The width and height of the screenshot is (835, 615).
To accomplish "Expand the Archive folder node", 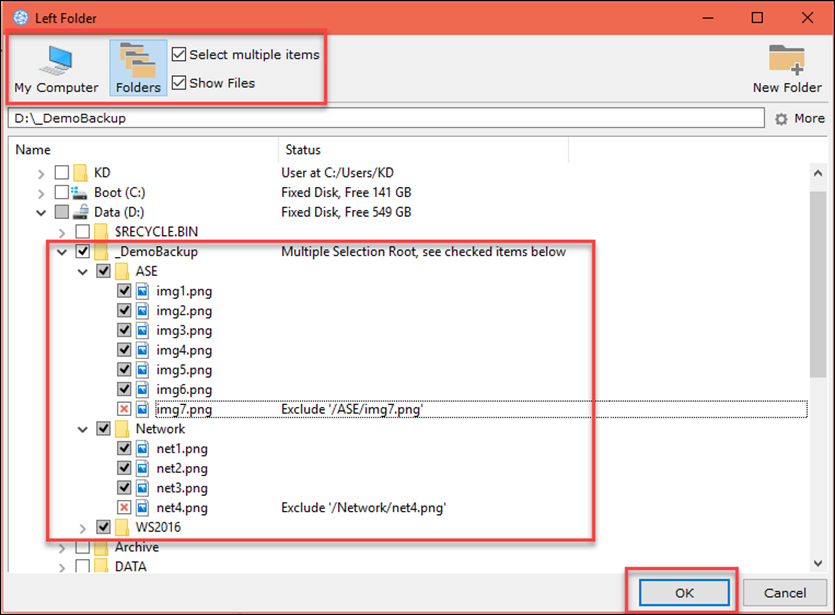I will 62,548.
